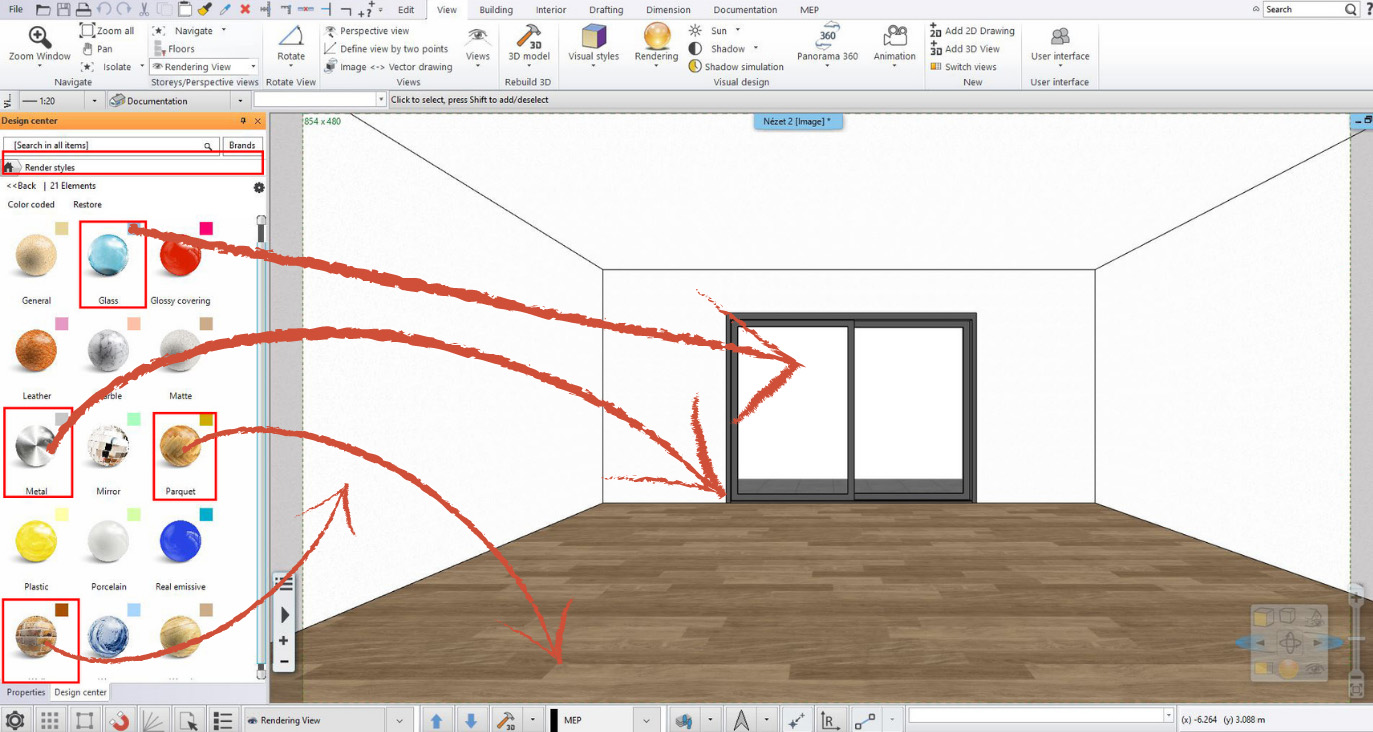Screen dimensions: 1373x732
Task: Click the Design center gear options icon
Action: pos(259,187)
